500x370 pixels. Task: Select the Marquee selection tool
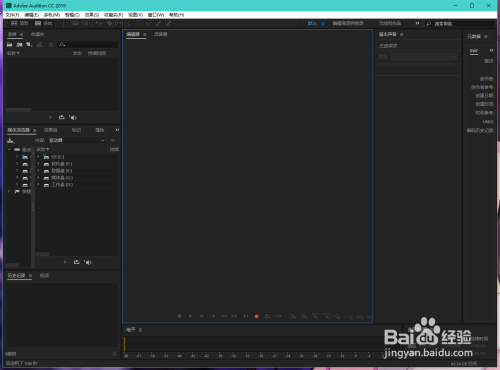pyautogui.click(x=139, y=23)
